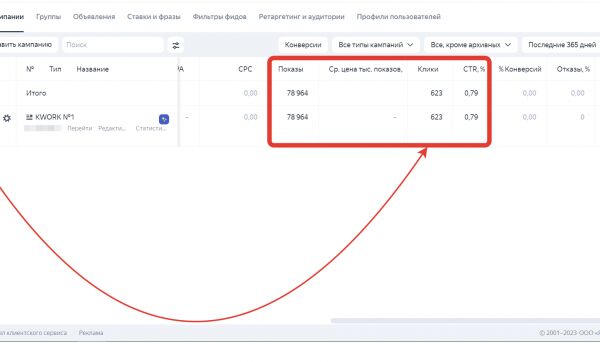Open the KWORK №1 campaign name
Image resolution: width=600 pixels, height=362 pixels.
[54, 117]
